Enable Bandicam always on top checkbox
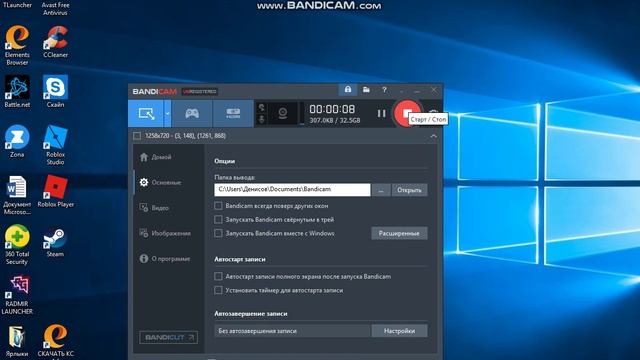The image size is (640, 360). (218, 206)
